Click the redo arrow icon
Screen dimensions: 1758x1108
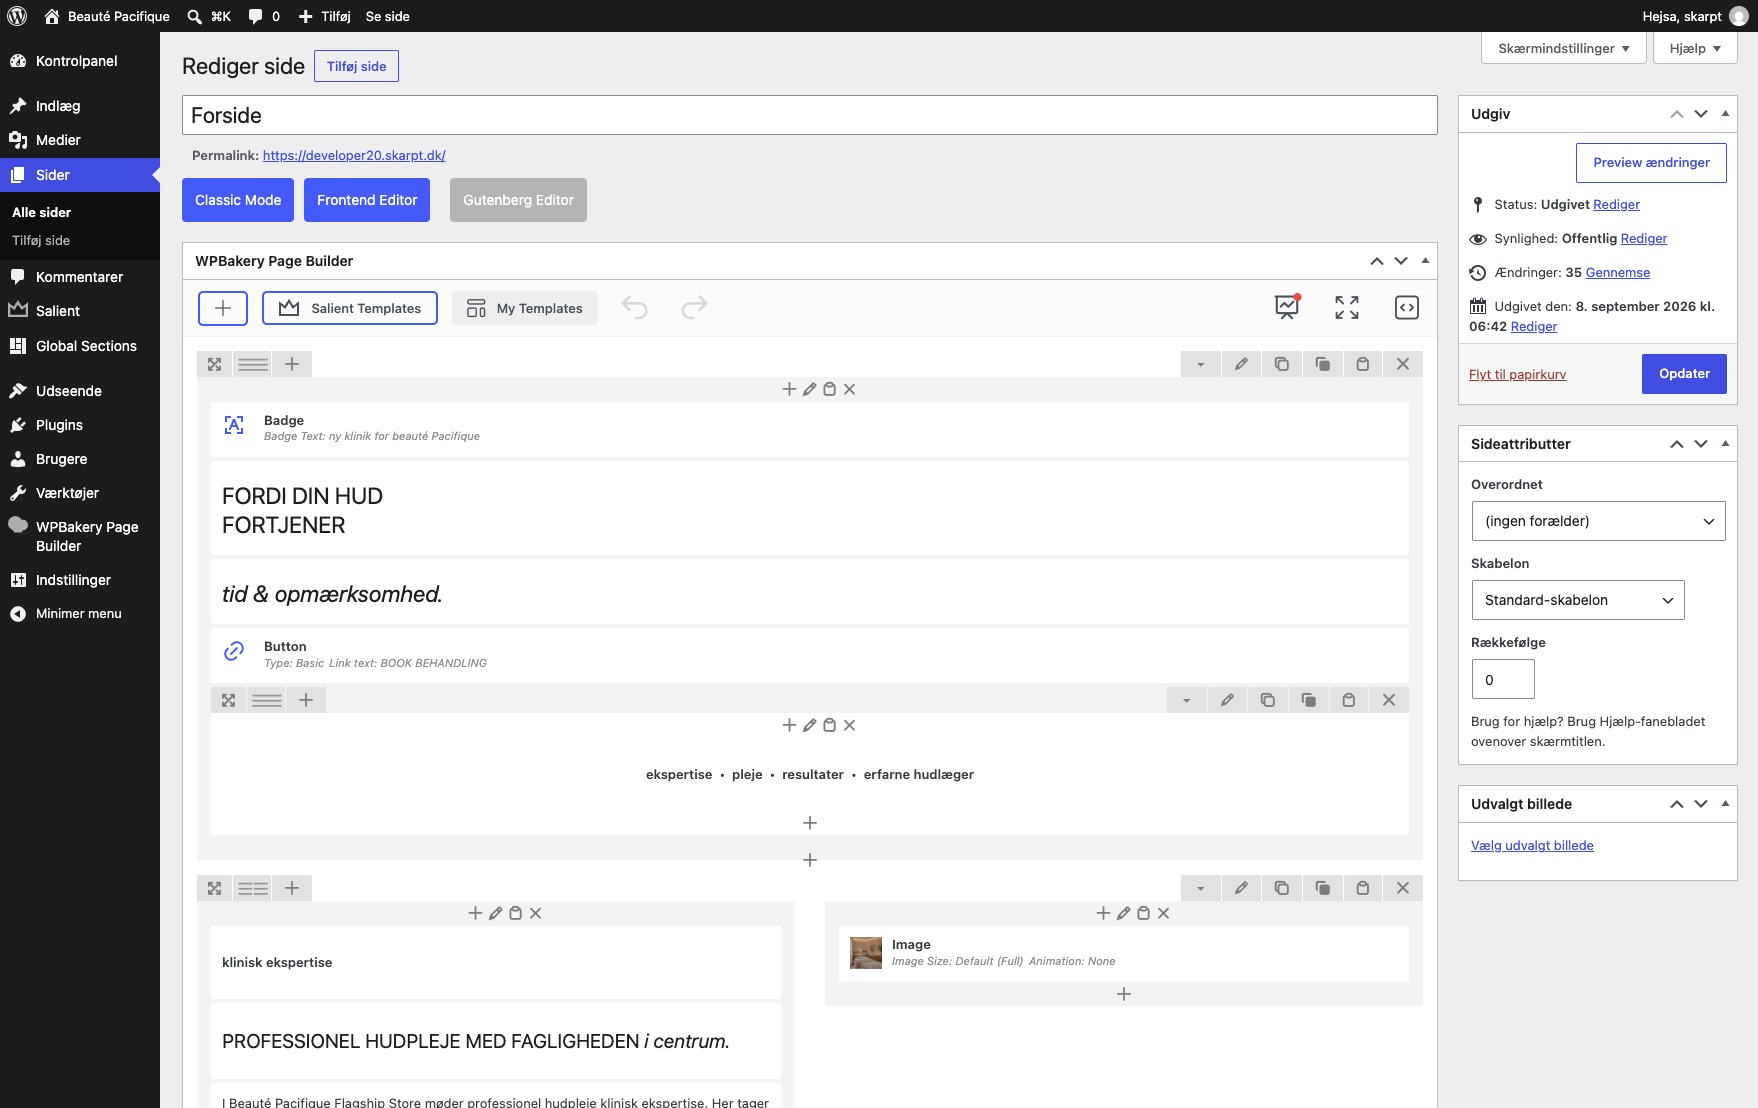point(694,308)
